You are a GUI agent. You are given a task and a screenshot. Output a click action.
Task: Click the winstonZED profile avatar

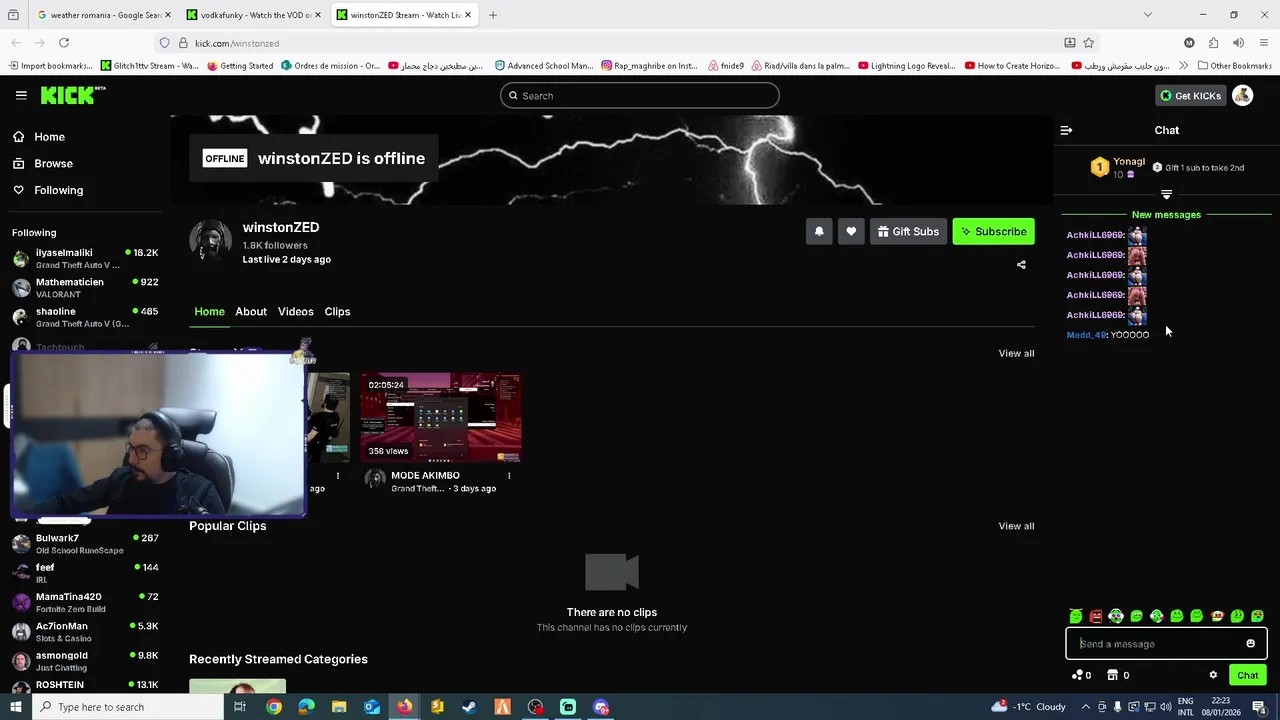[210, 241]
